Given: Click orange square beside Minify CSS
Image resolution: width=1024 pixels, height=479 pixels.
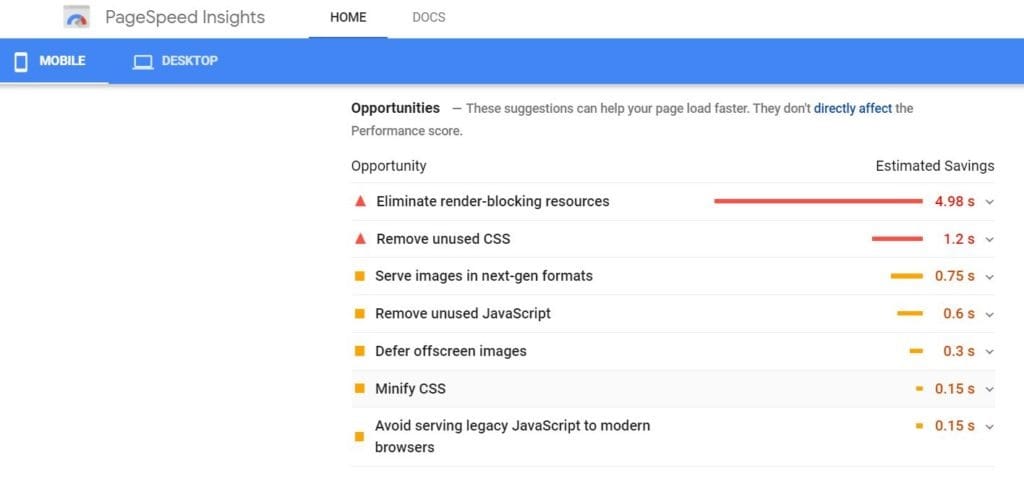Looking at the screenshot, I should [359, 388].
